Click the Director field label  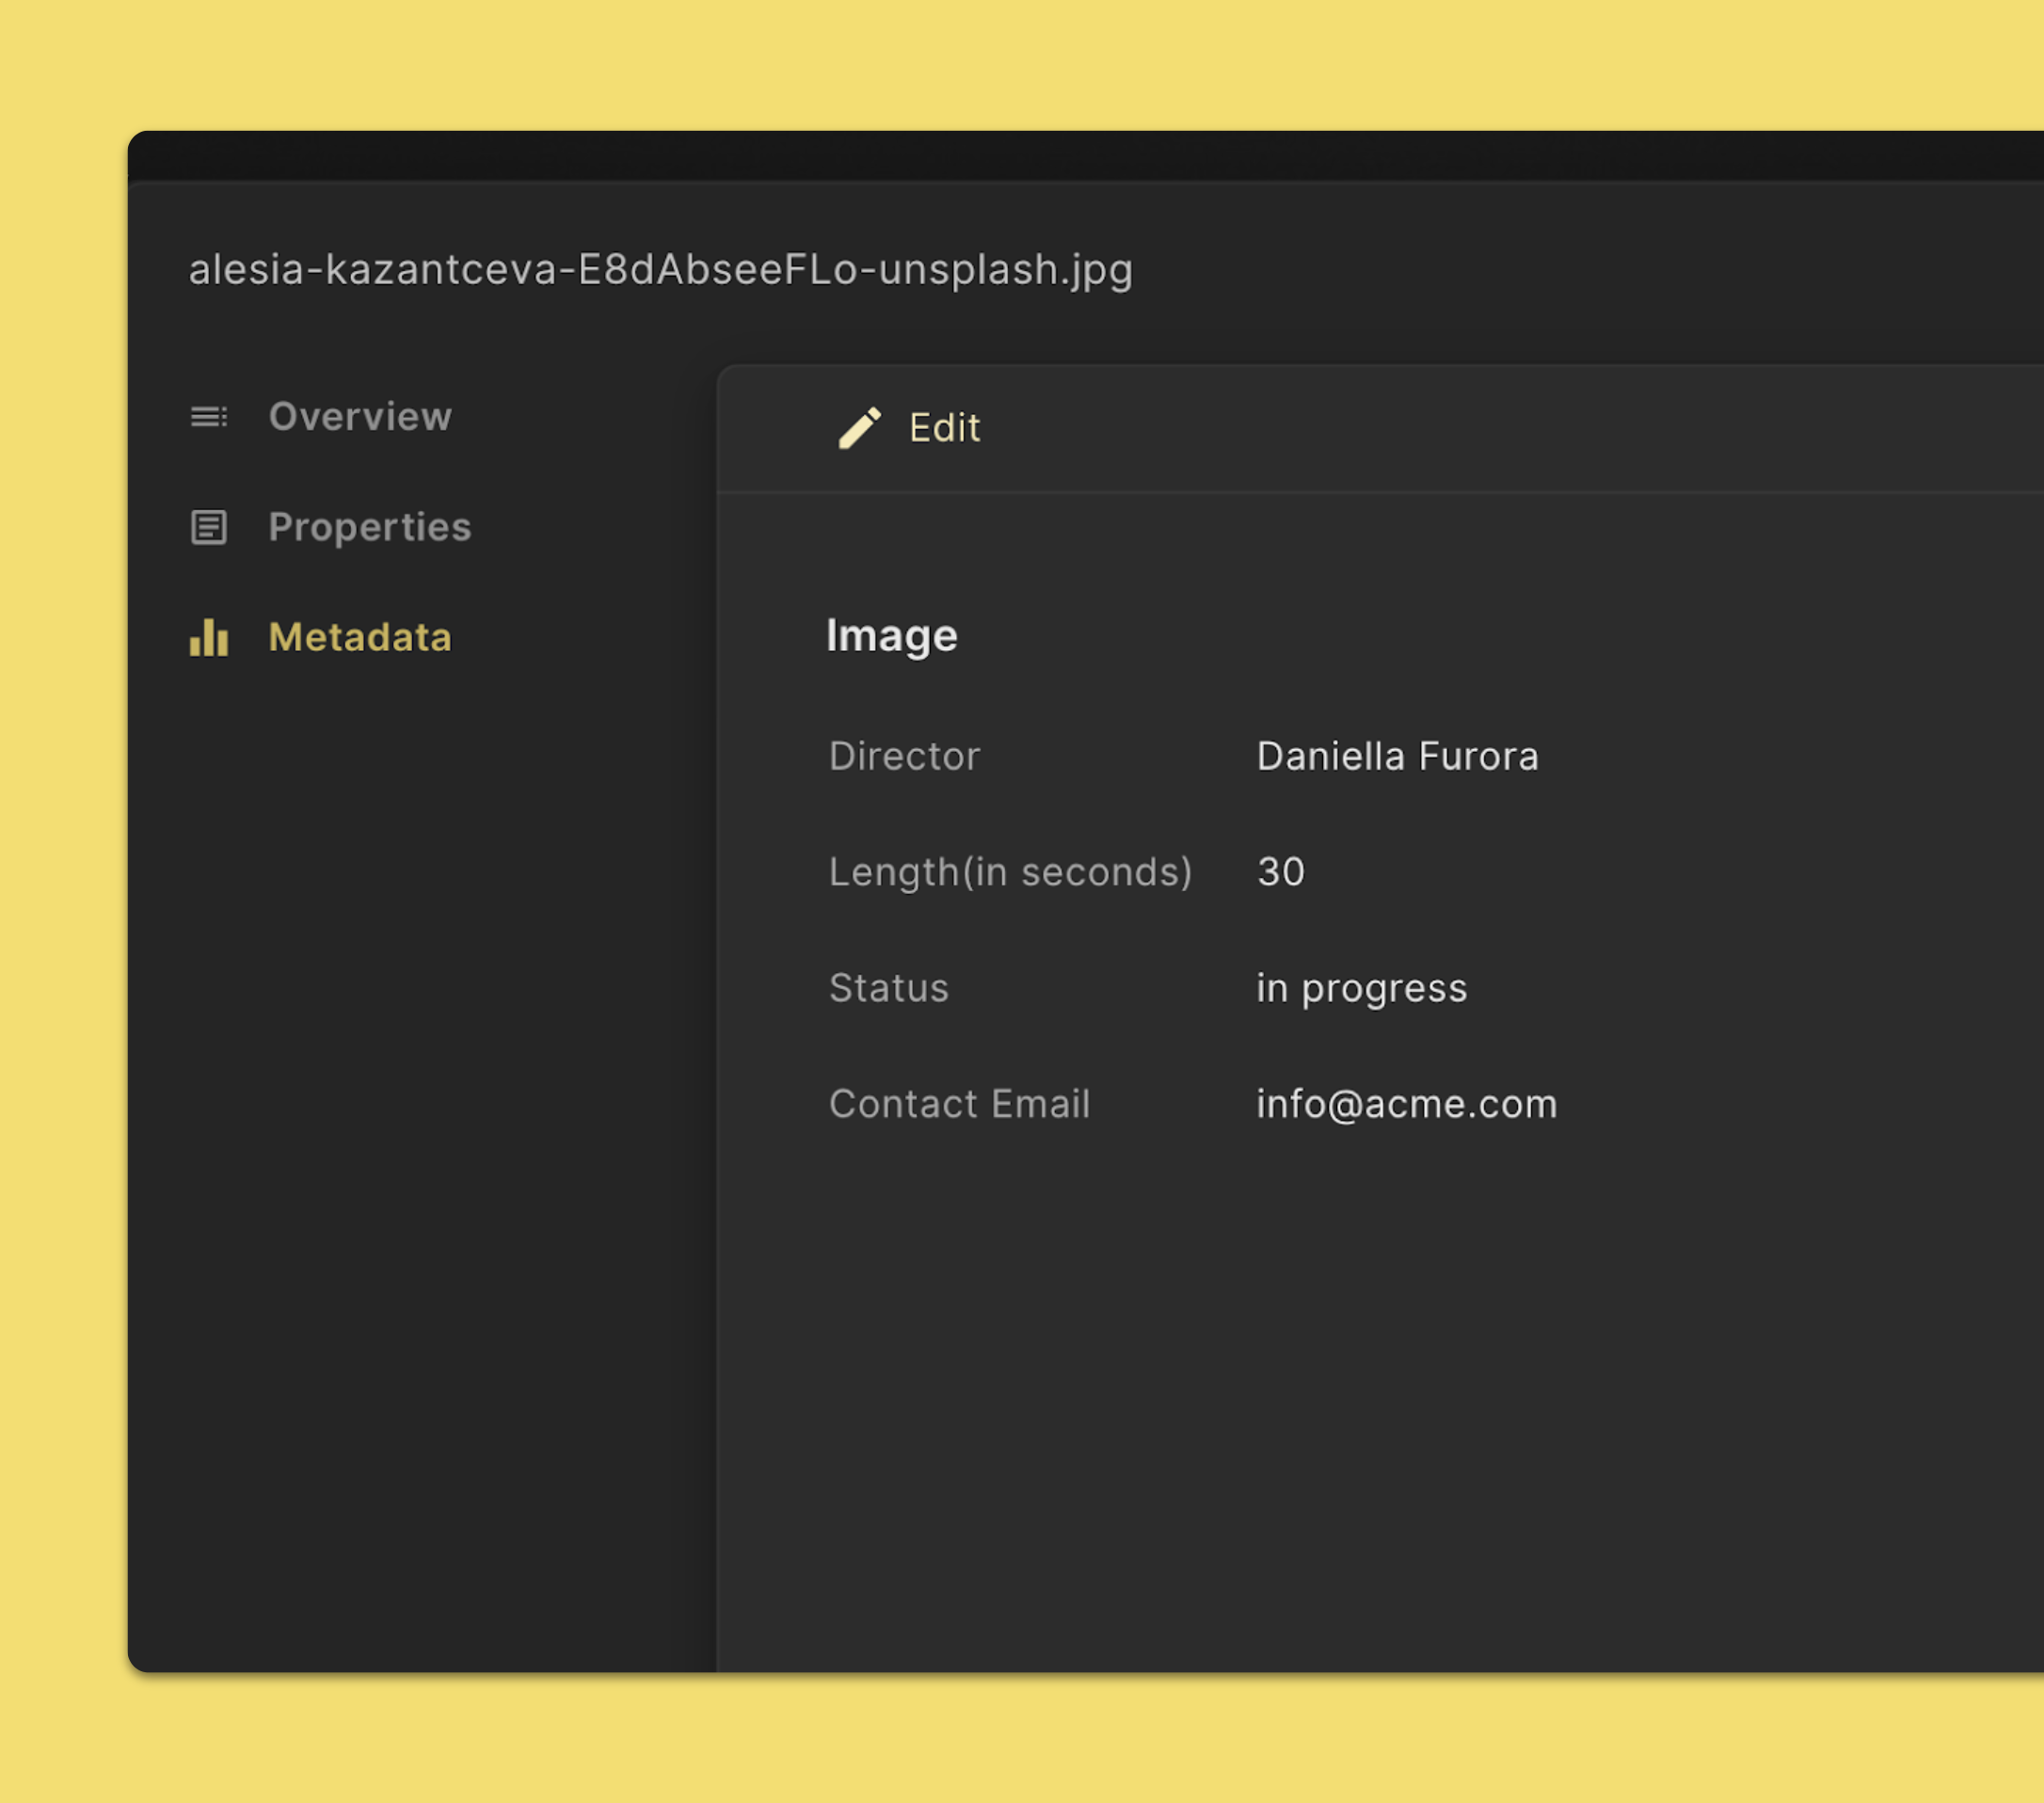[905, 756]
